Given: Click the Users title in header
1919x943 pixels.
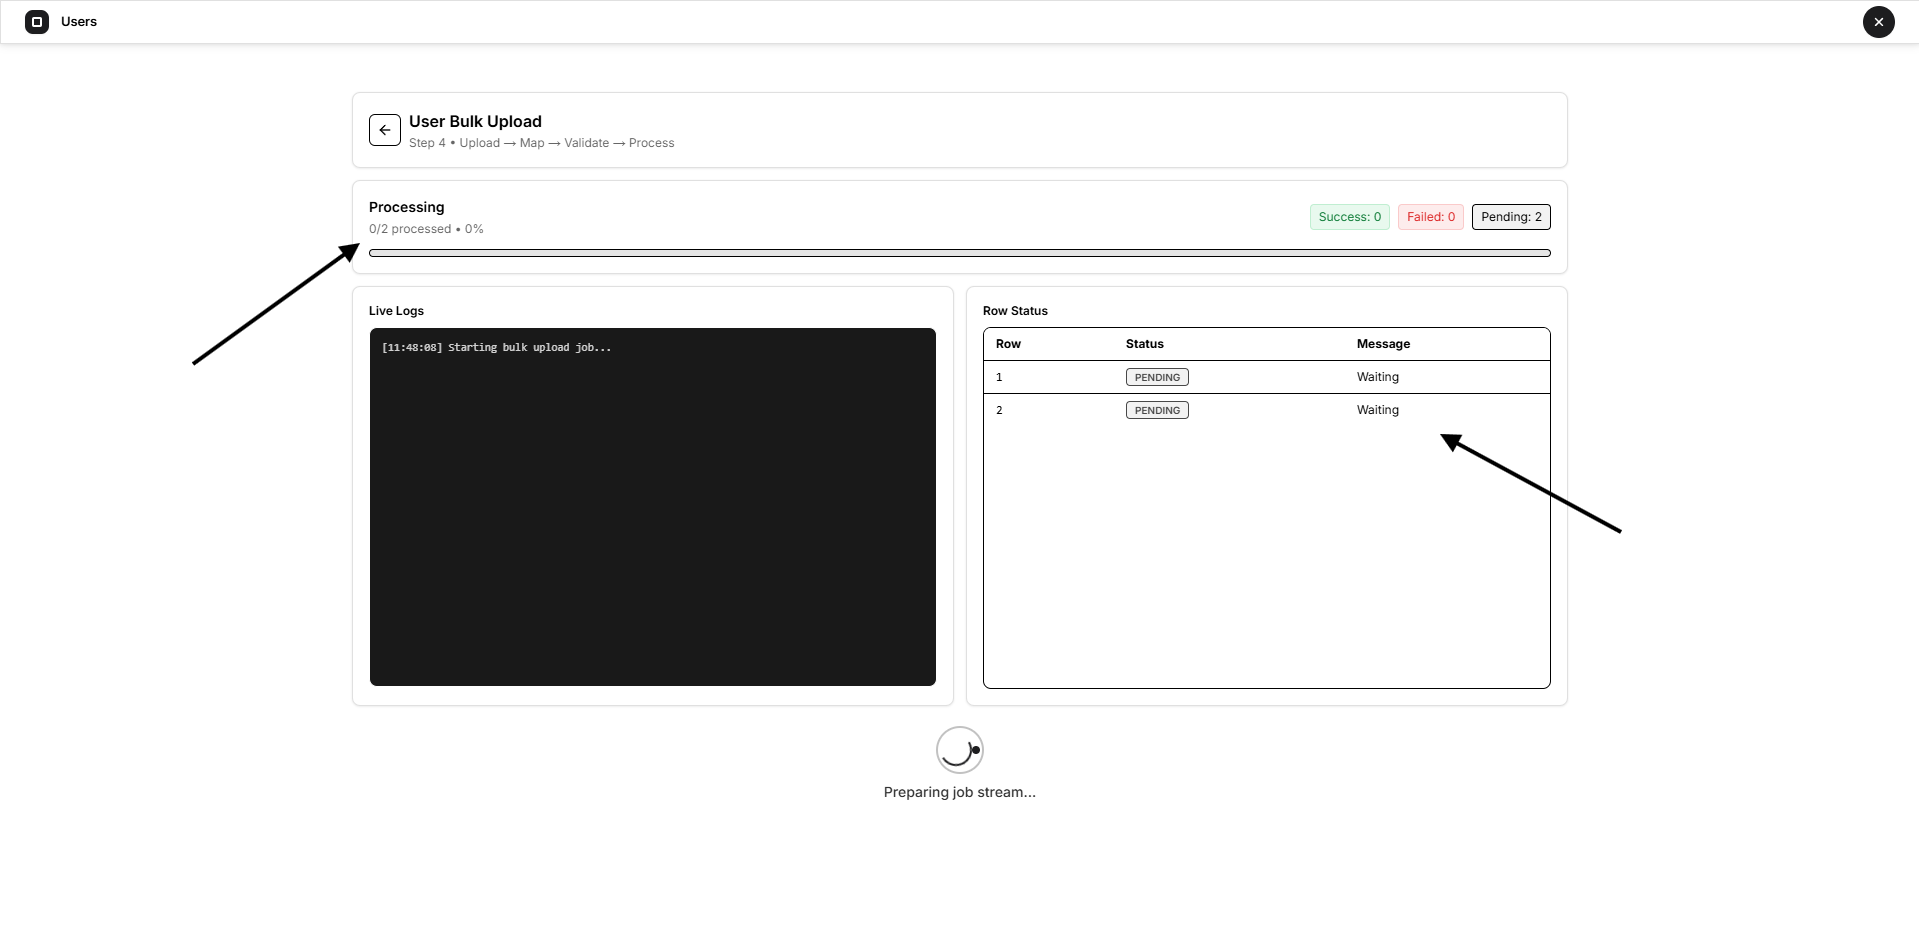Looking at the screenshot, I should click(x=79, y=22).
